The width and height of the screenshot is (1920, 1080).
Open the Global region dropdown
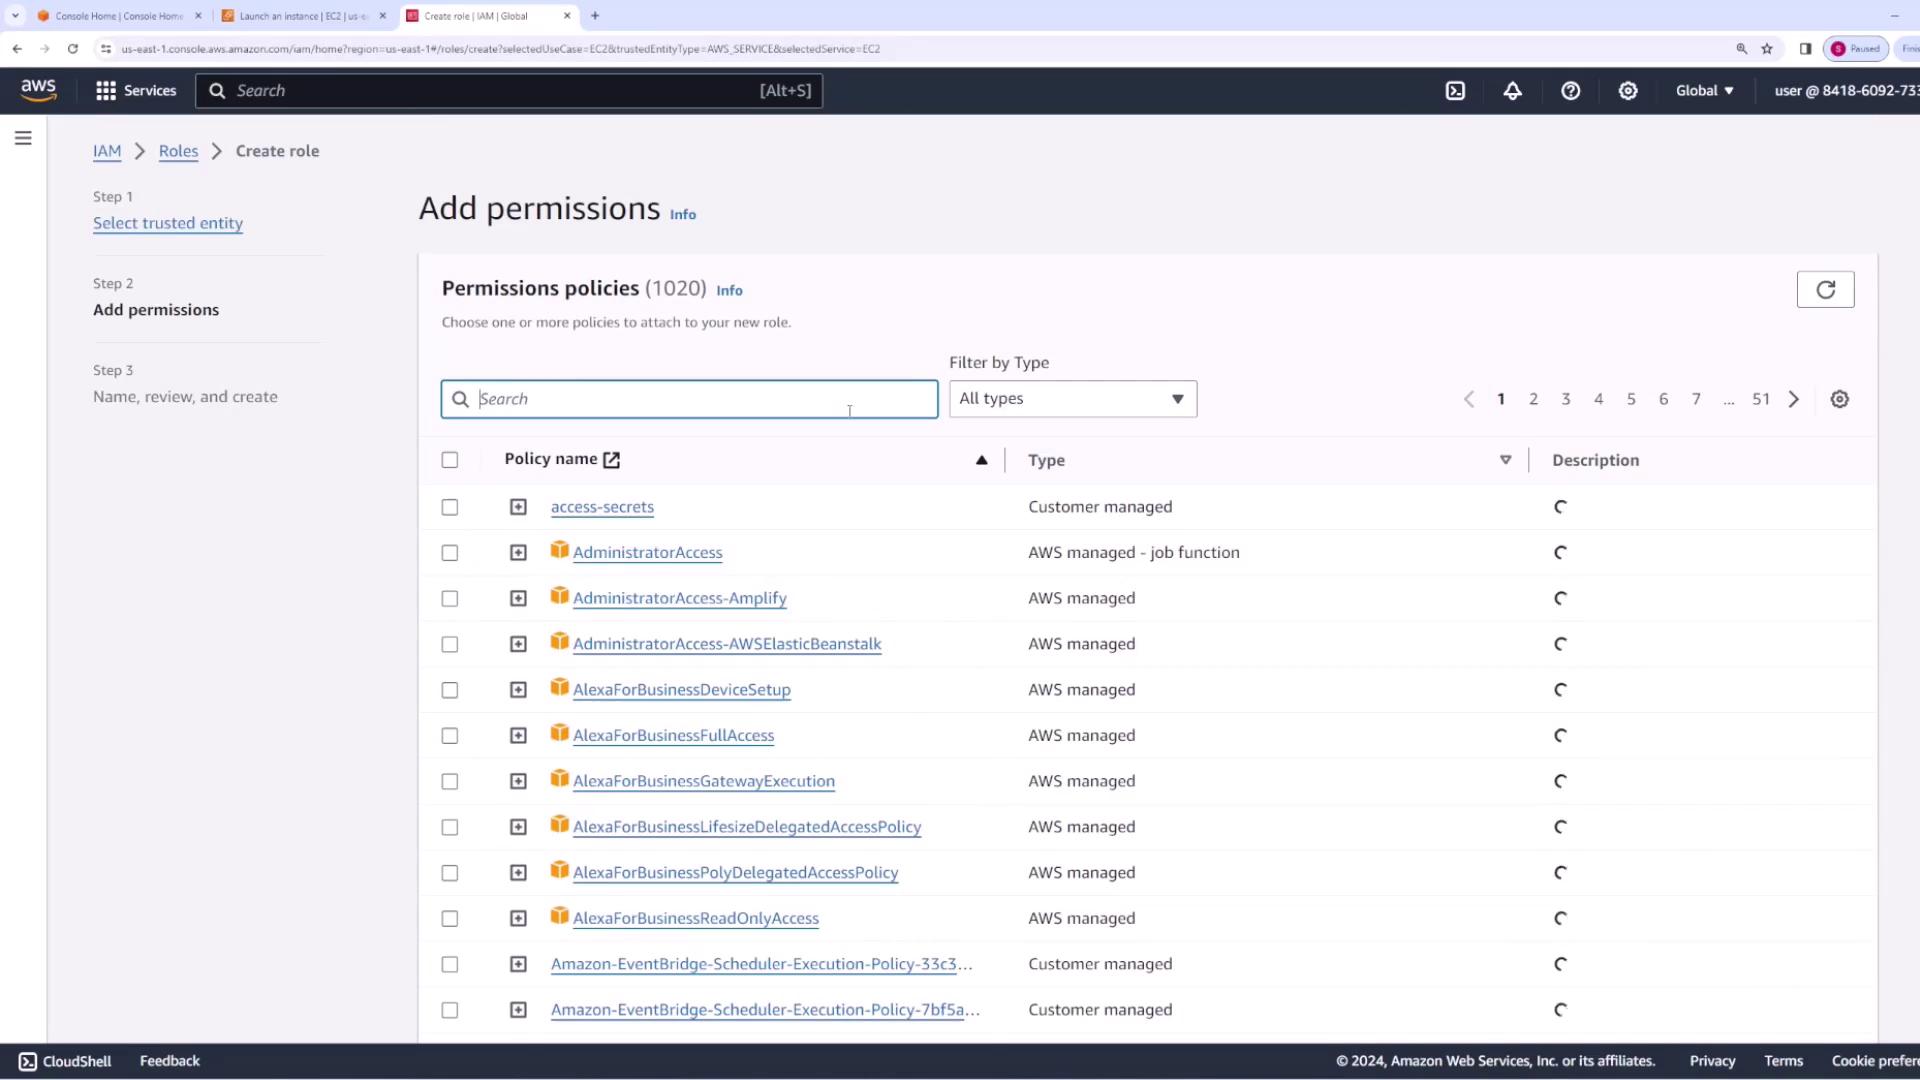pos(1704,91)
